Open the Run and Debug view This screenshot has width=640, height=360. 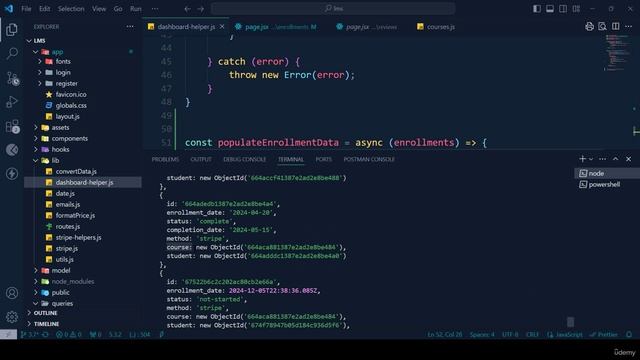12,102
